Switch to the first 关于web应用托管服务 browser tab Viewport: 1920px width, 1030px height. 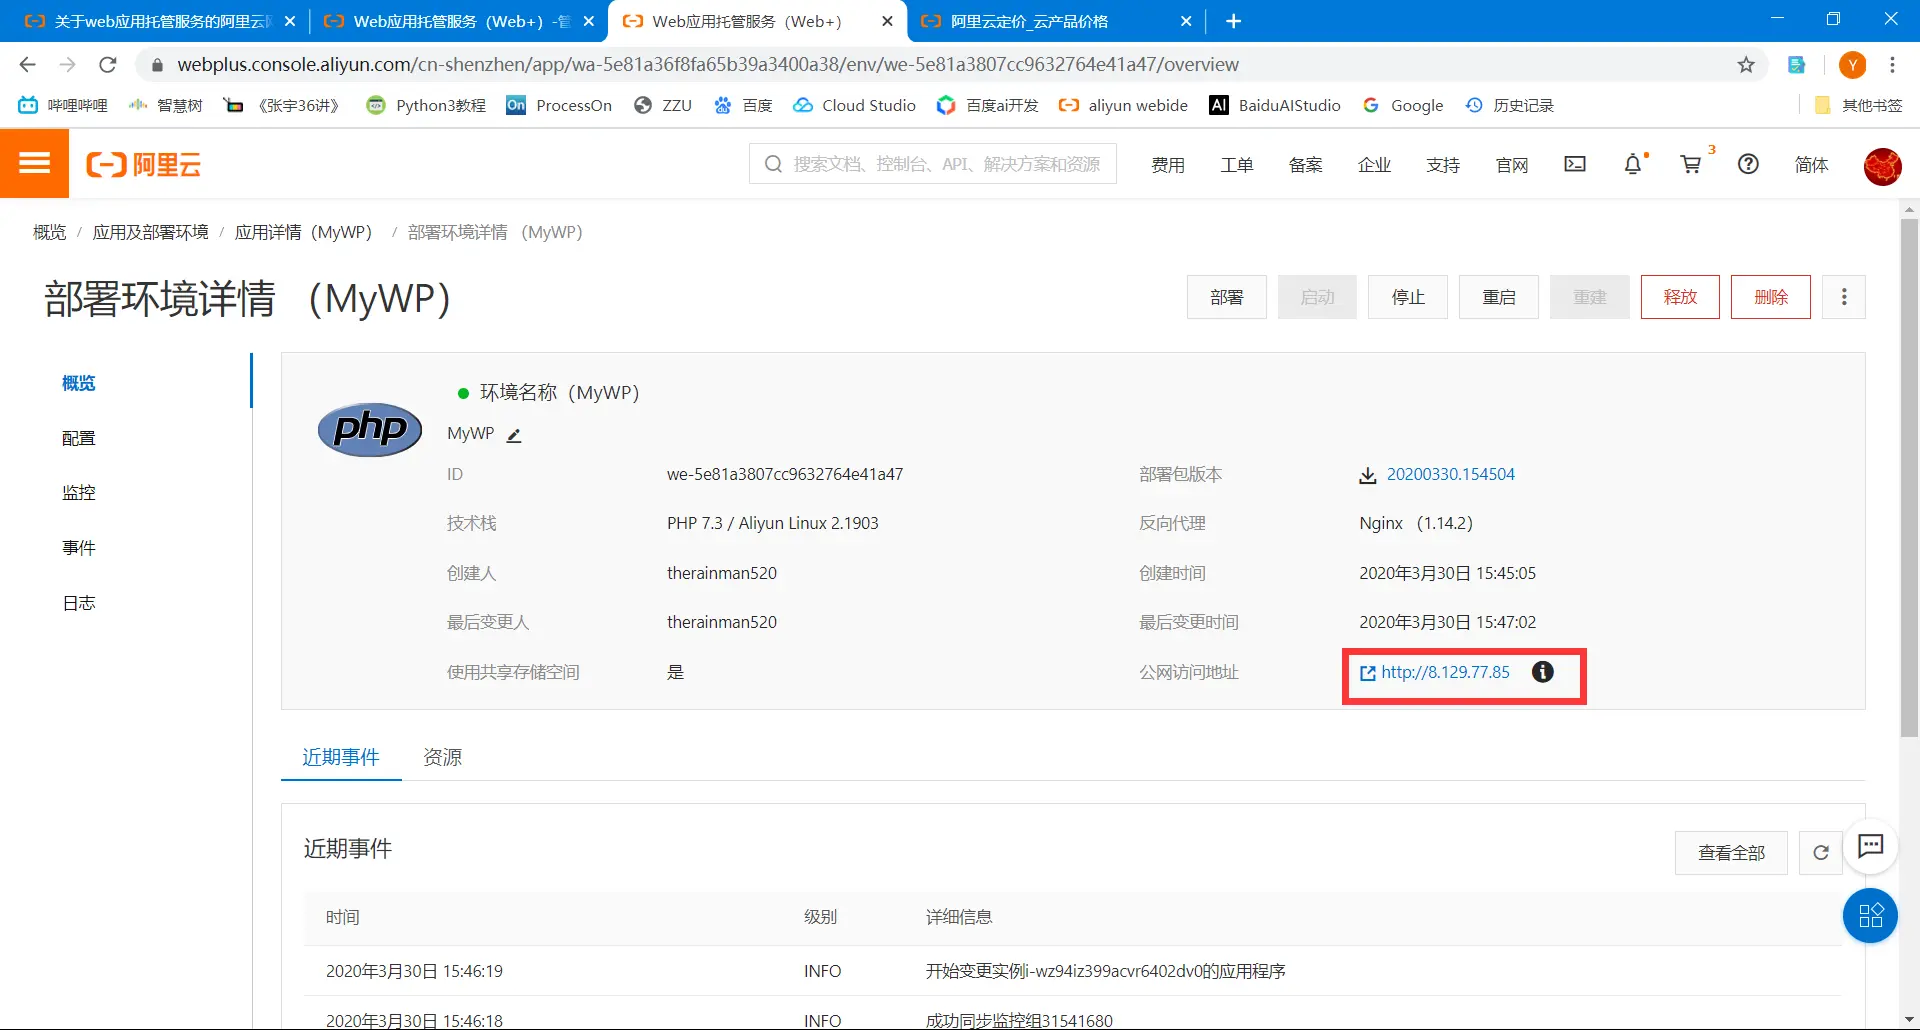point(160,21)
